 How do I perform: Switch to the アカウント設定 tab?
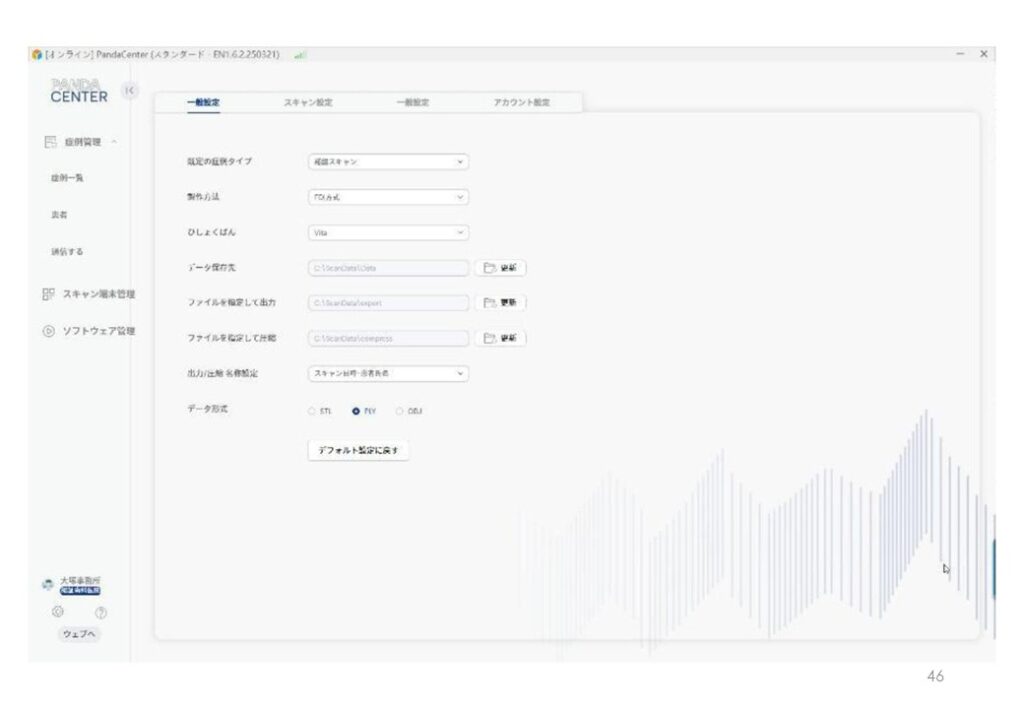(521, 102)
